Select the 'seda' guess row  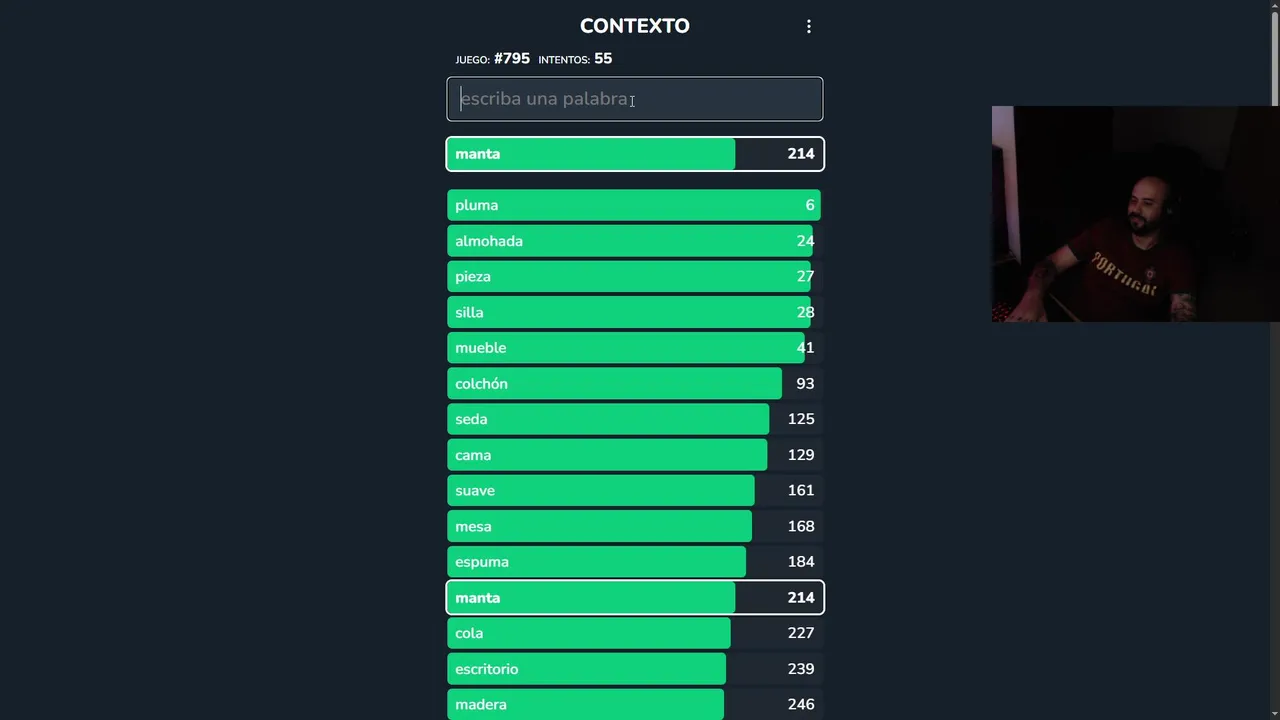pos(634,419)
